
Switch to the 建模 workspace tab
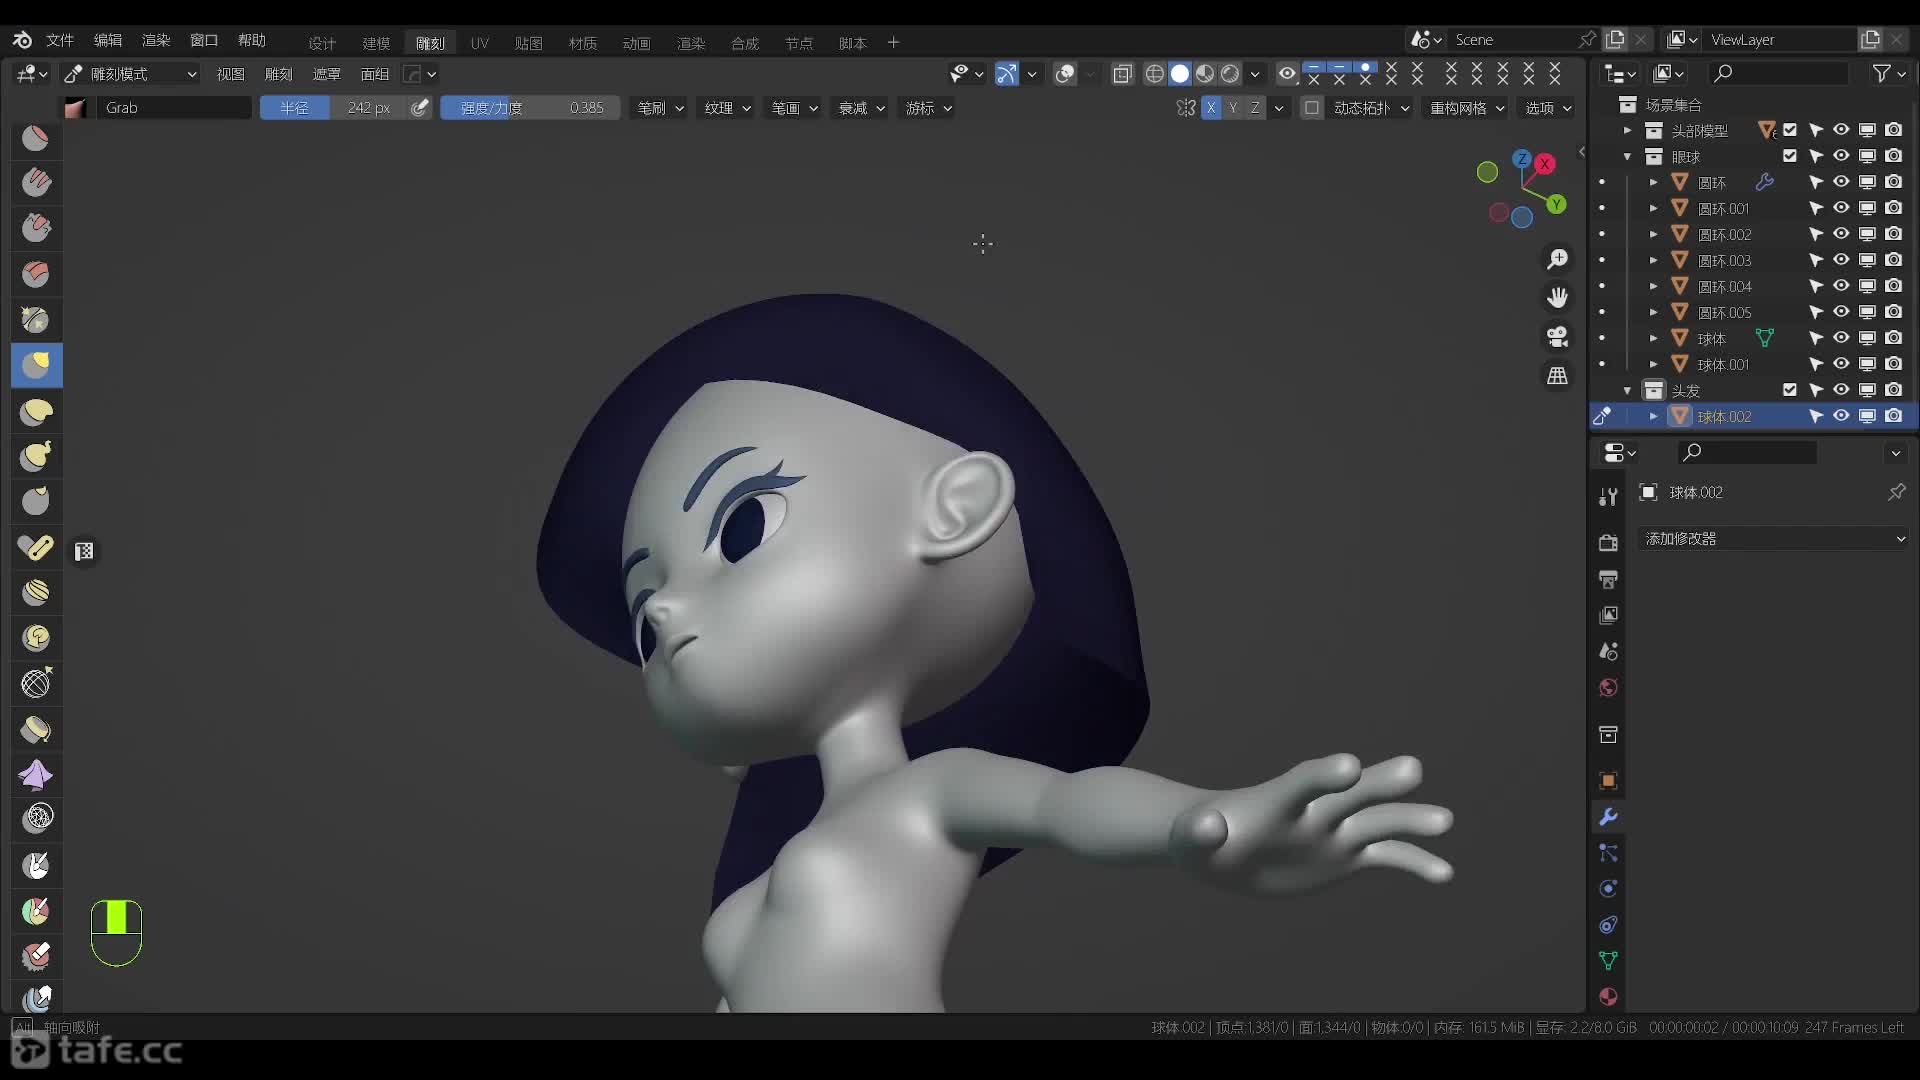click(376, 43)
